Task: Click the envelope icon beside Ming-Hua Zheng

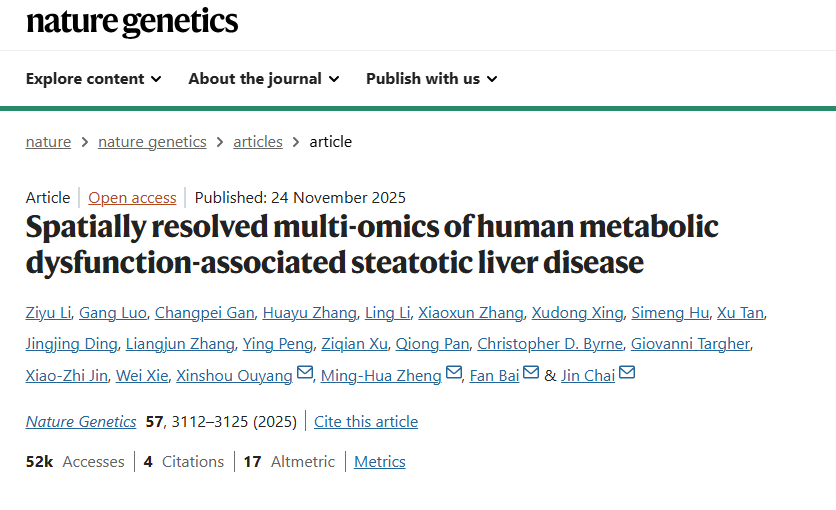Action: (x=454, y=375)
